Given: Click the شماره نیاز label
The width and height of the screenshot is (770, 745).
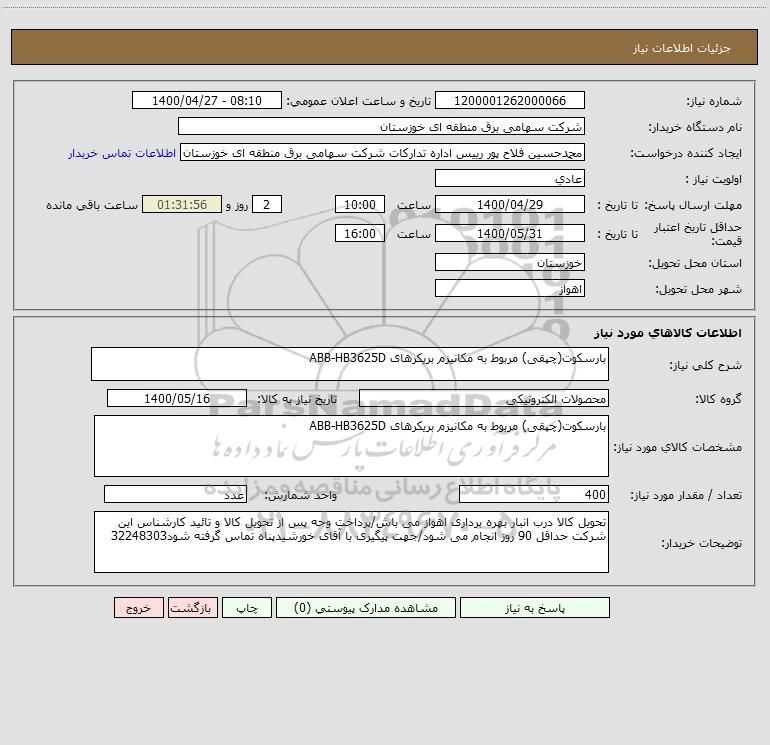Looking at the screenshot, I should 714,101.
